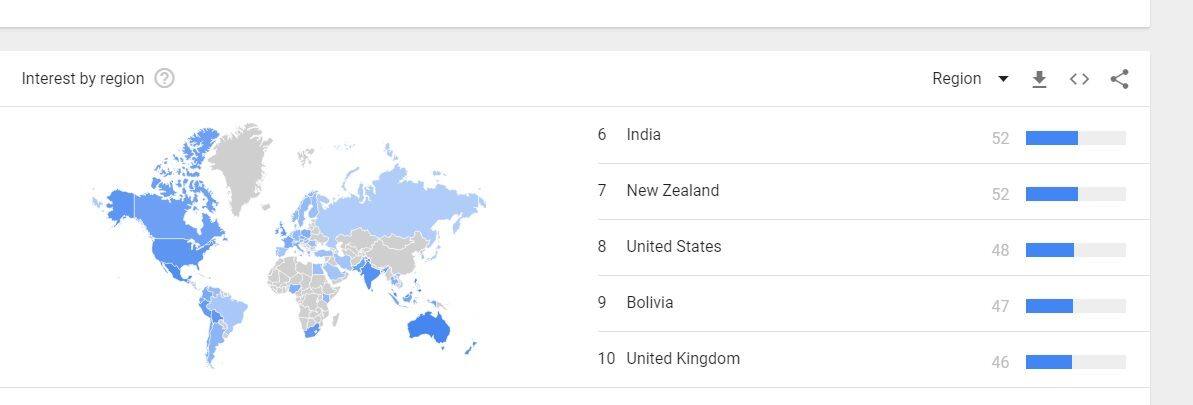Click the India interest bar
This screenshot has width=1193, height=405.
click(1076, 138)
